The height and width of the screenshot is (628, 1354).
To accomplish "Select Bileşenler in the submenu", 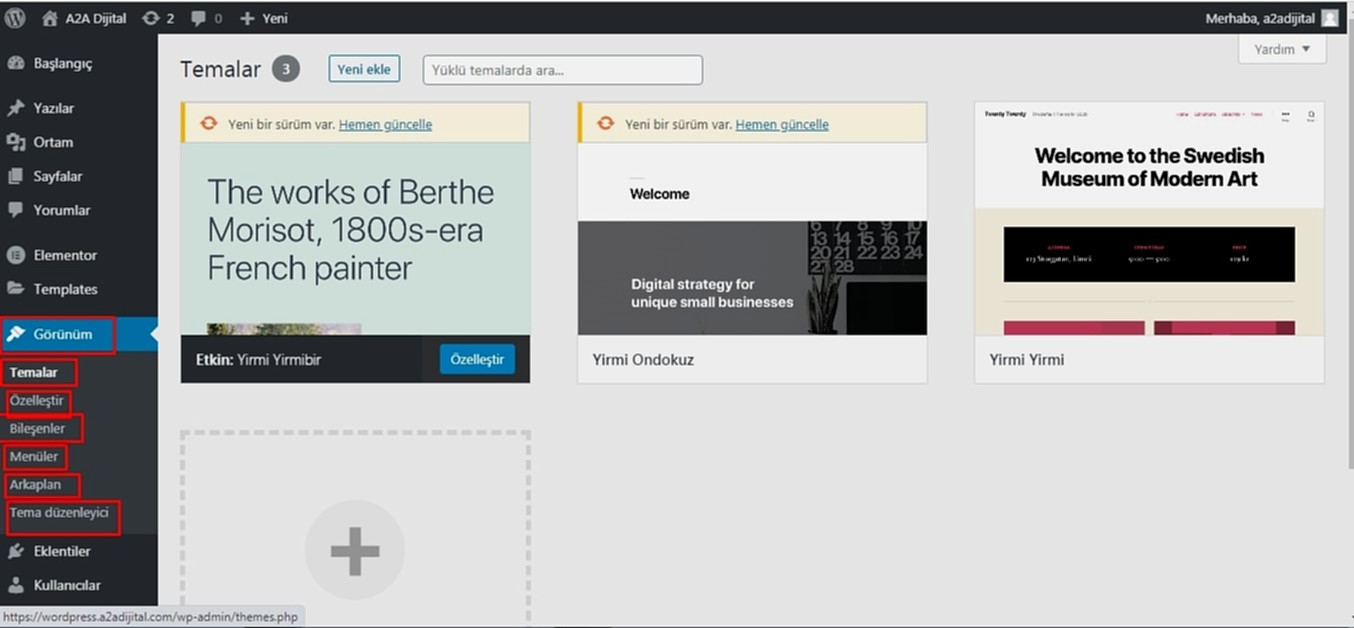I will tap(38, 428).
